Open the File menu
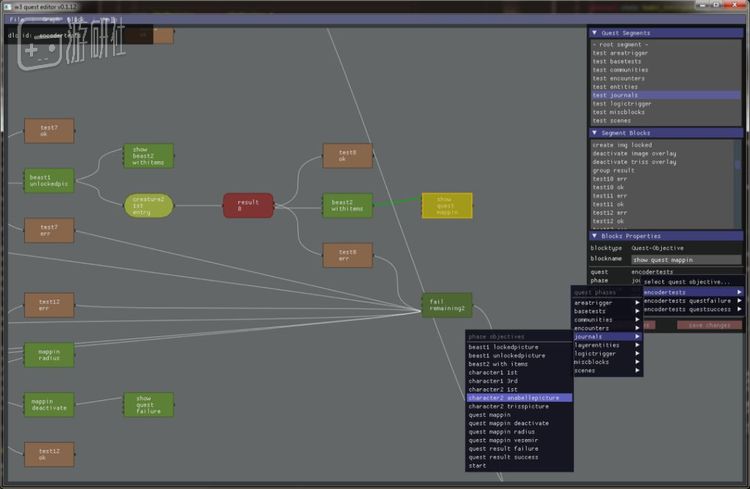Screen dimensions: 750x489 pos(15,19)
